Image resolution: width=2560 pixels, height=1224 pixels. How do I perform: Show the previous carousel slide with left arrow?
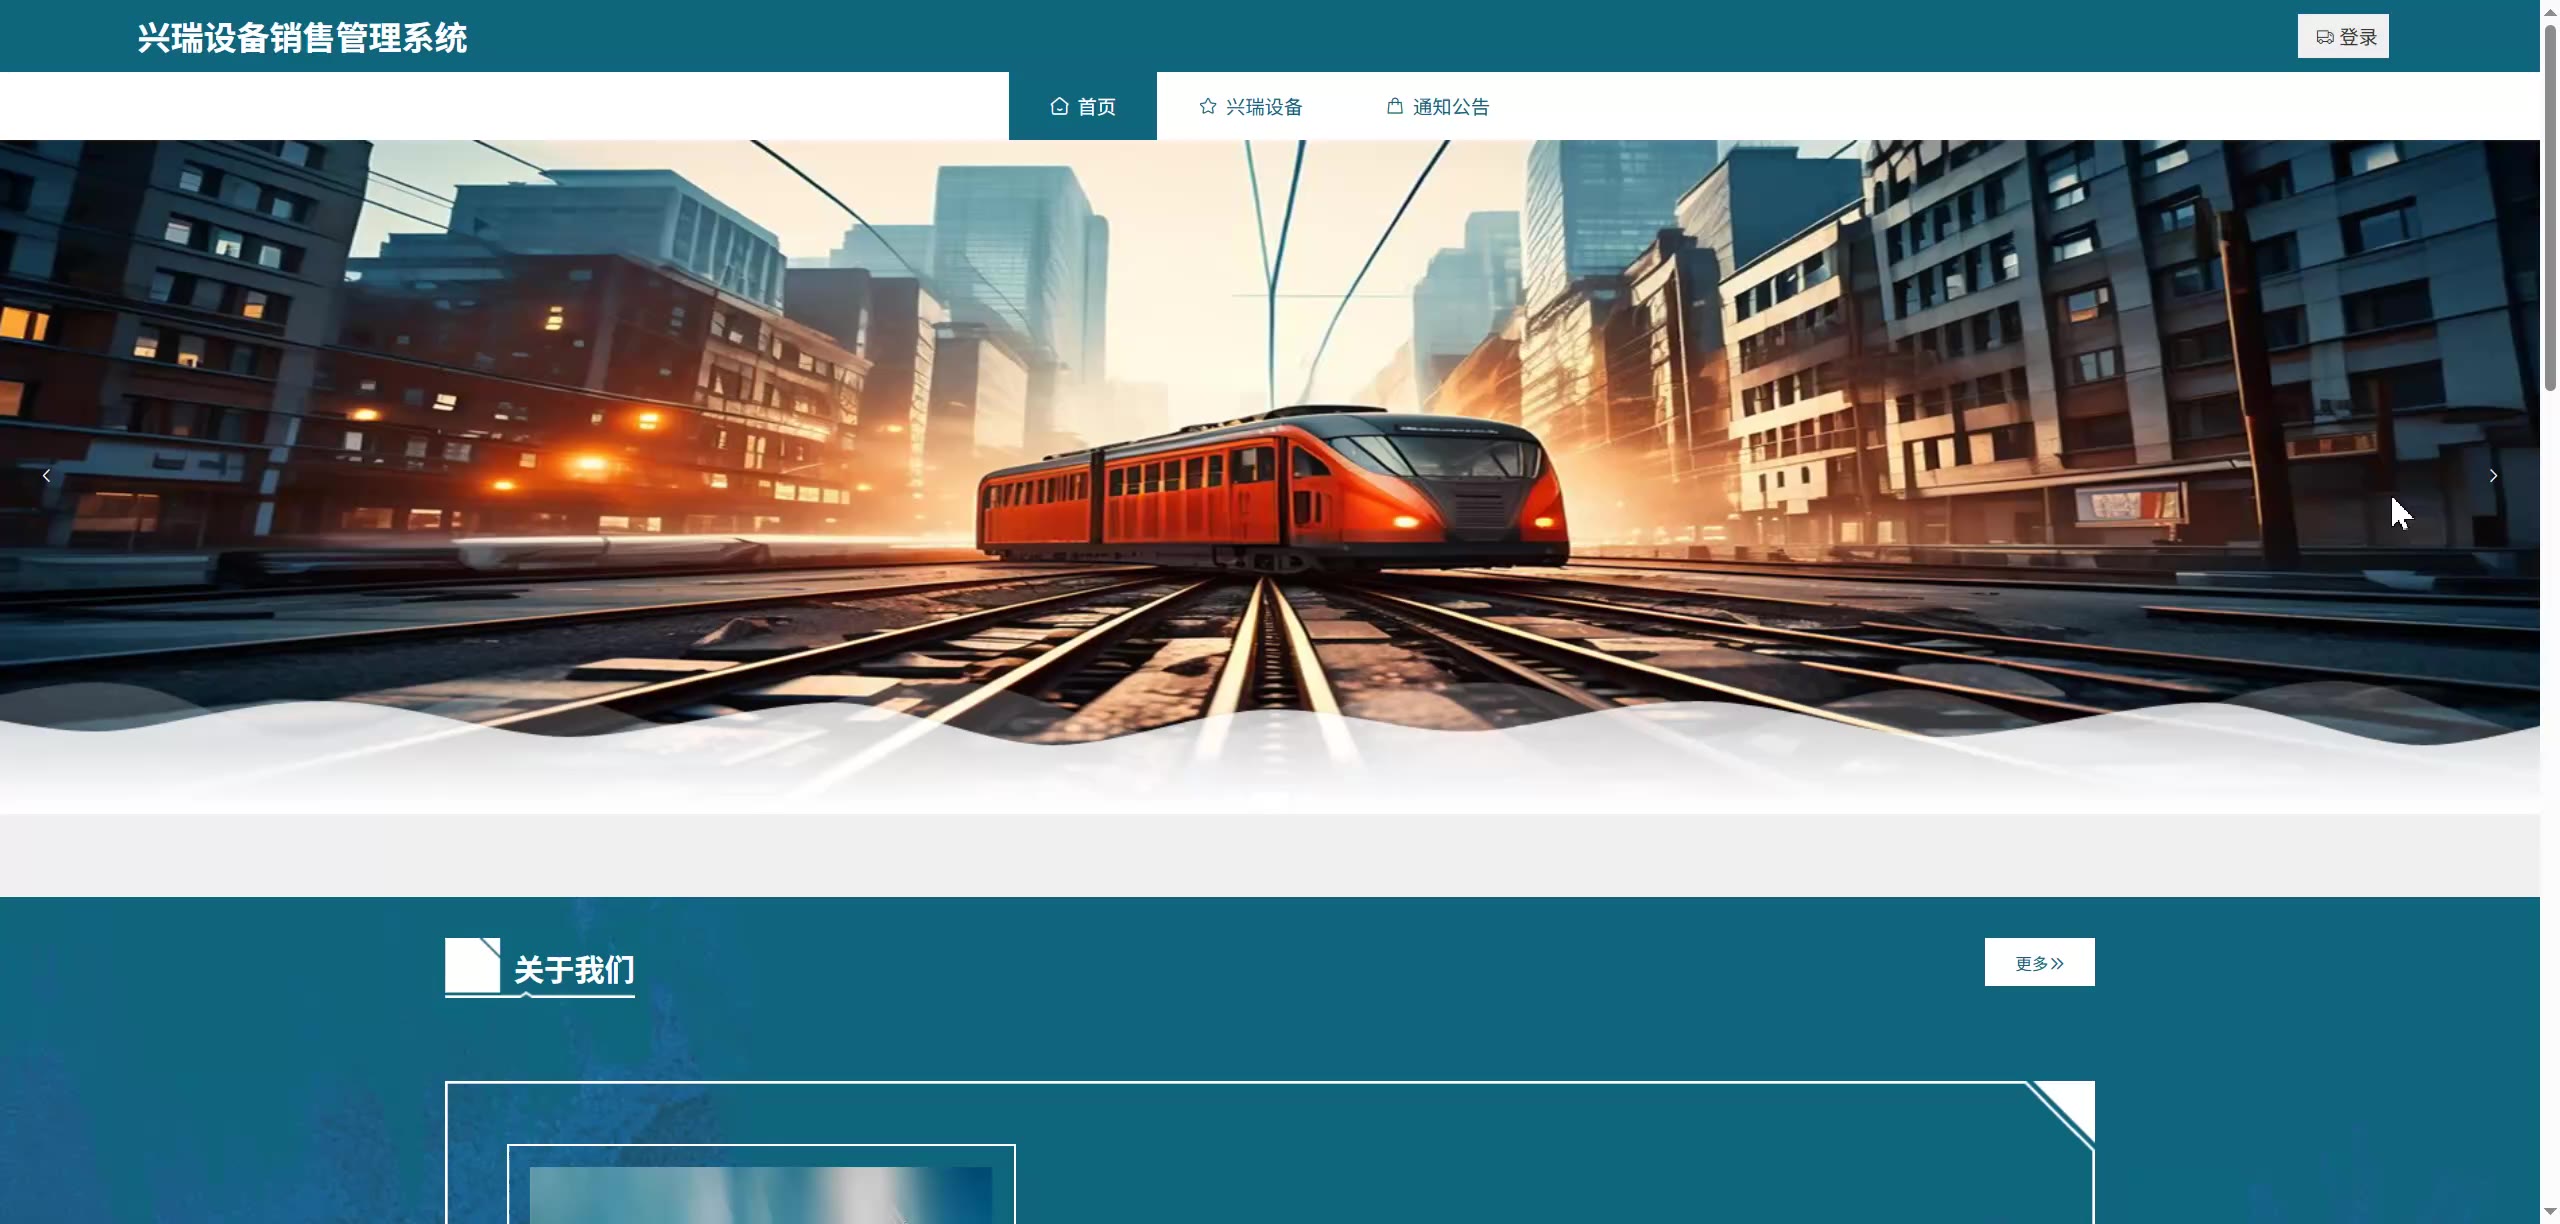coord(46,476)
